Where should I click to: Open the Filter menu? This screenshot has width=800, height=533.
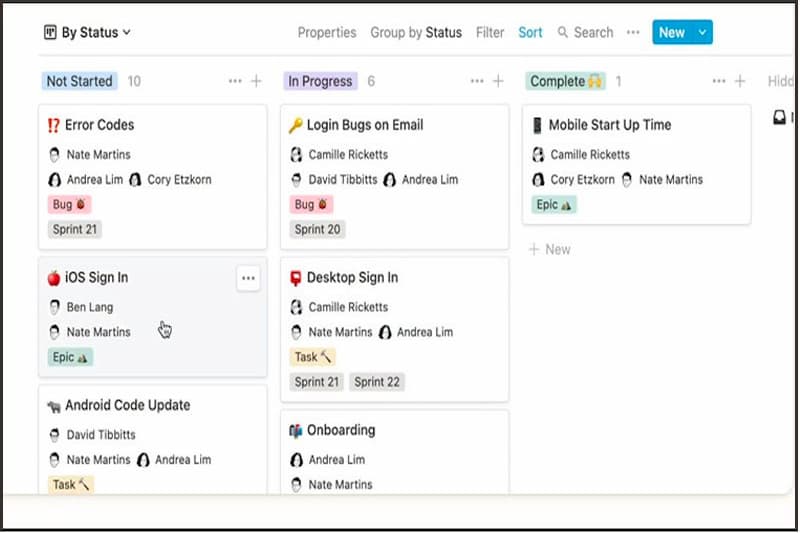tap(490, 33)
